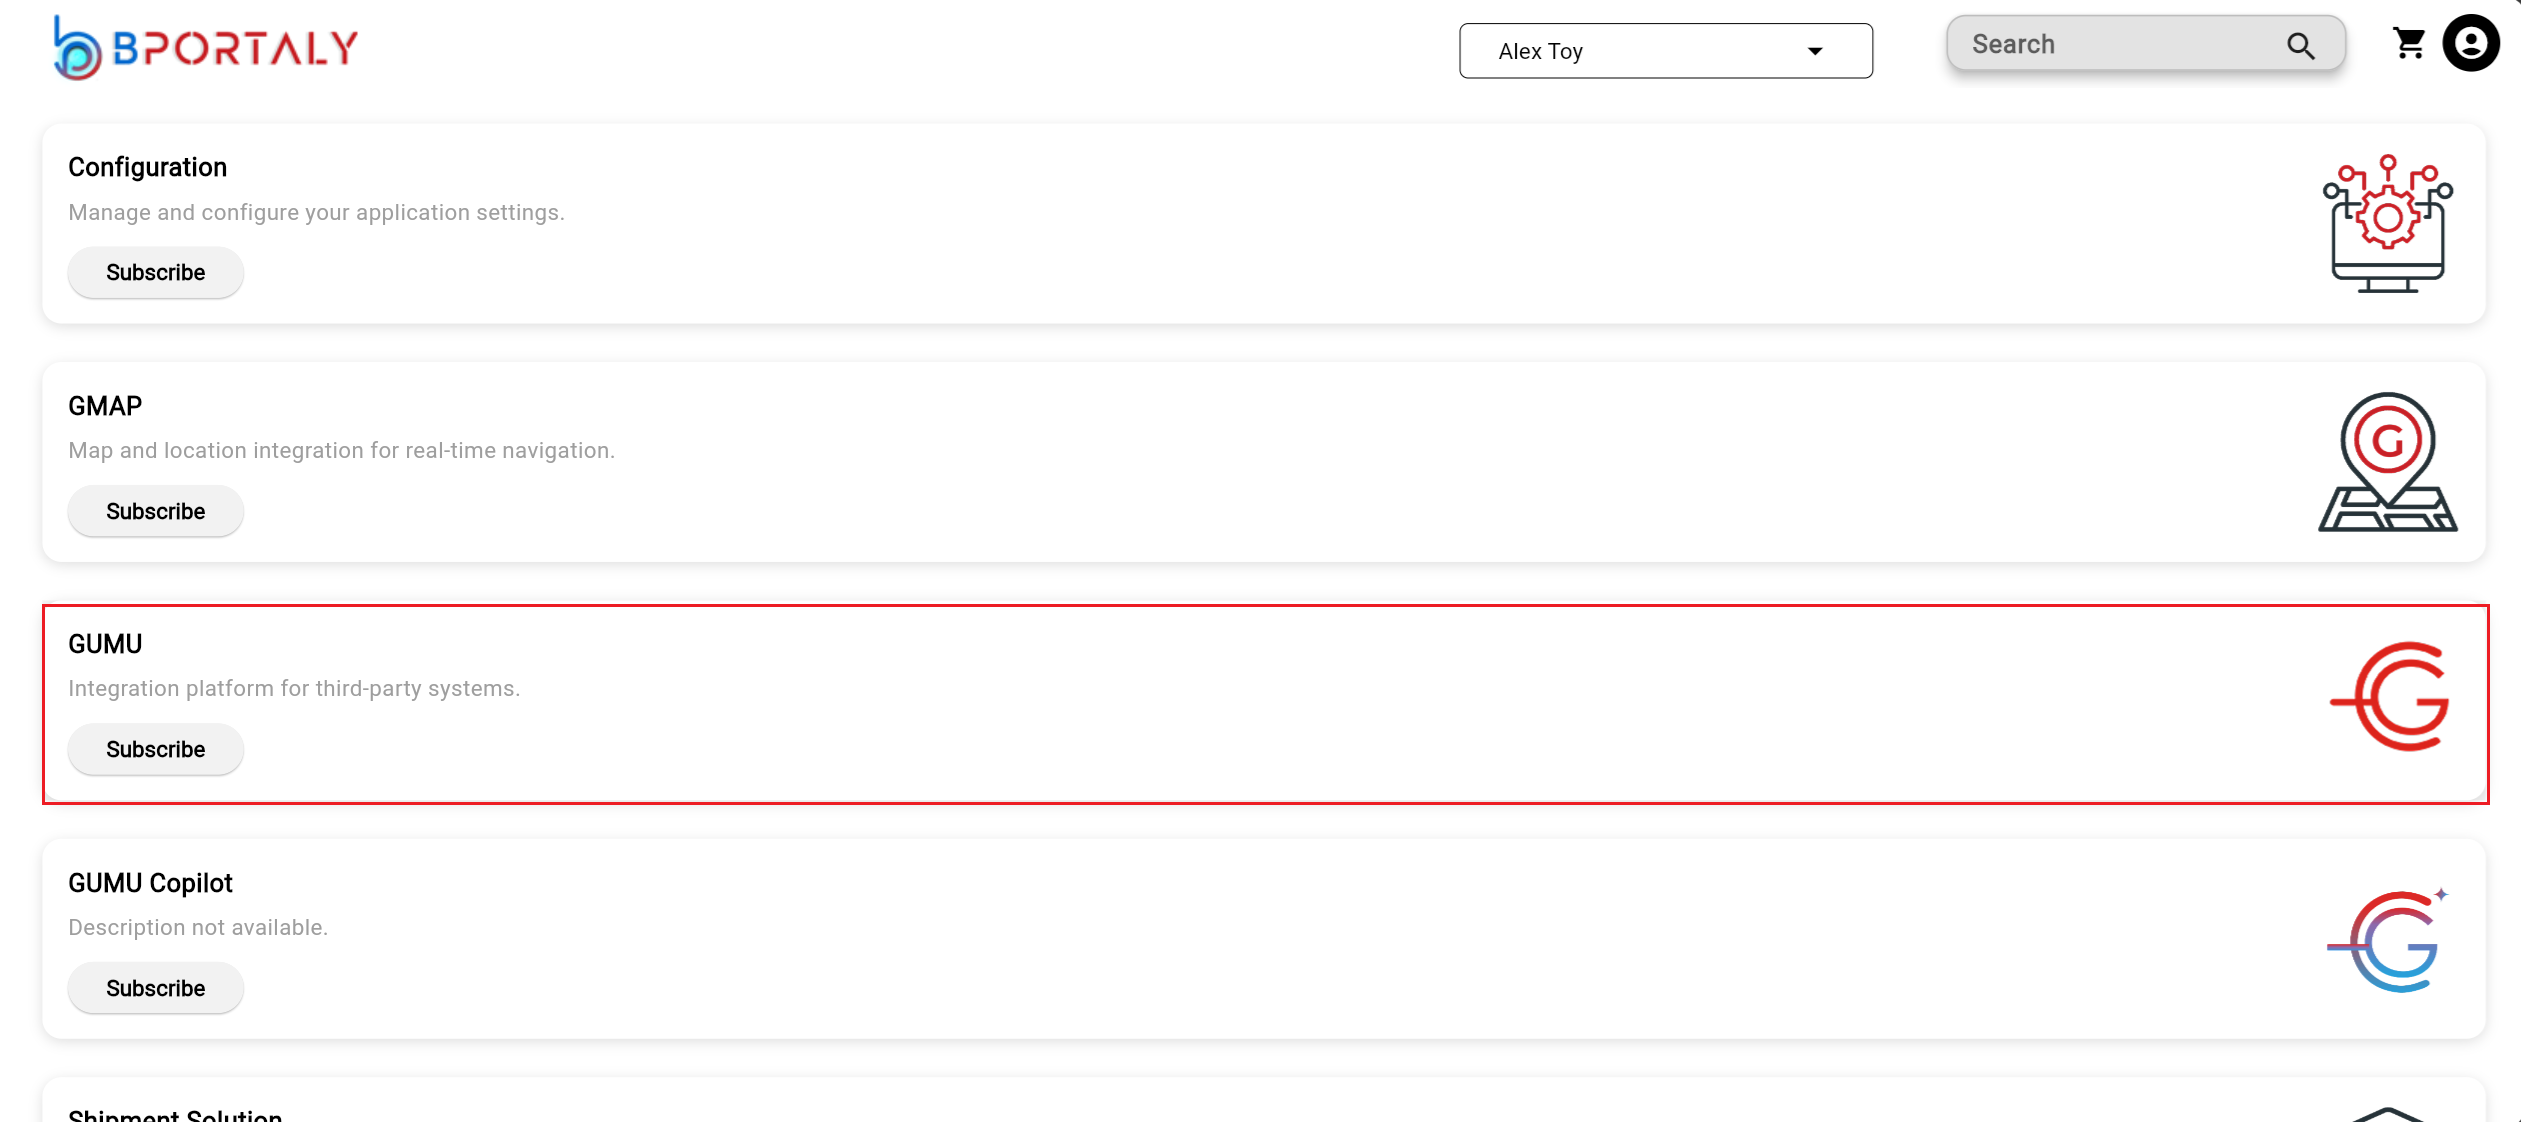Open the shopping cart

coord(2408,44)
